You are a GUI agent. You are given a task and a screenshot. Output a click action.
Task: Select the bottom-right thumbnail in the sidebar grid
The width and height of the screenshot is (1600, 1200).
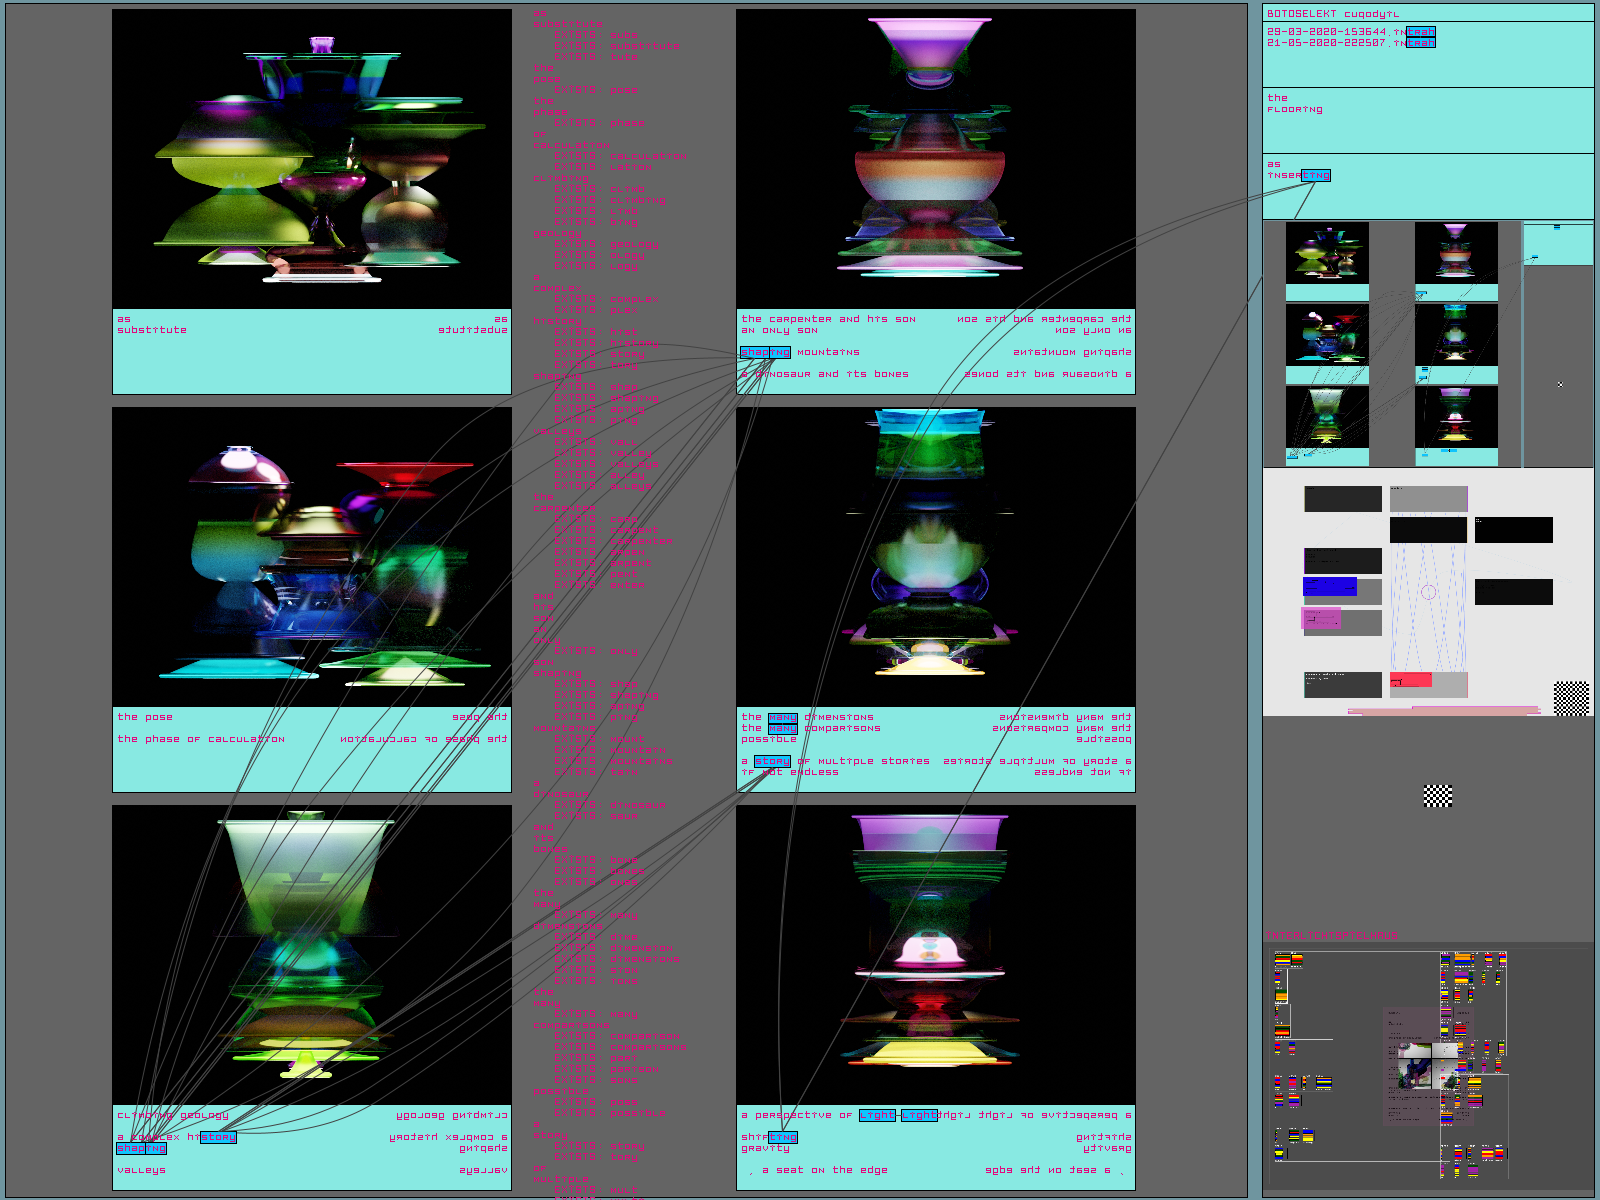point(1456,417)
